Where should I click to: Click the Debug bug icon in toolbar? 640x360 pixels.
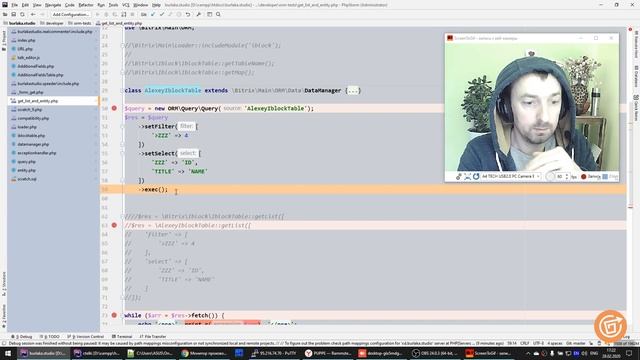106,14
